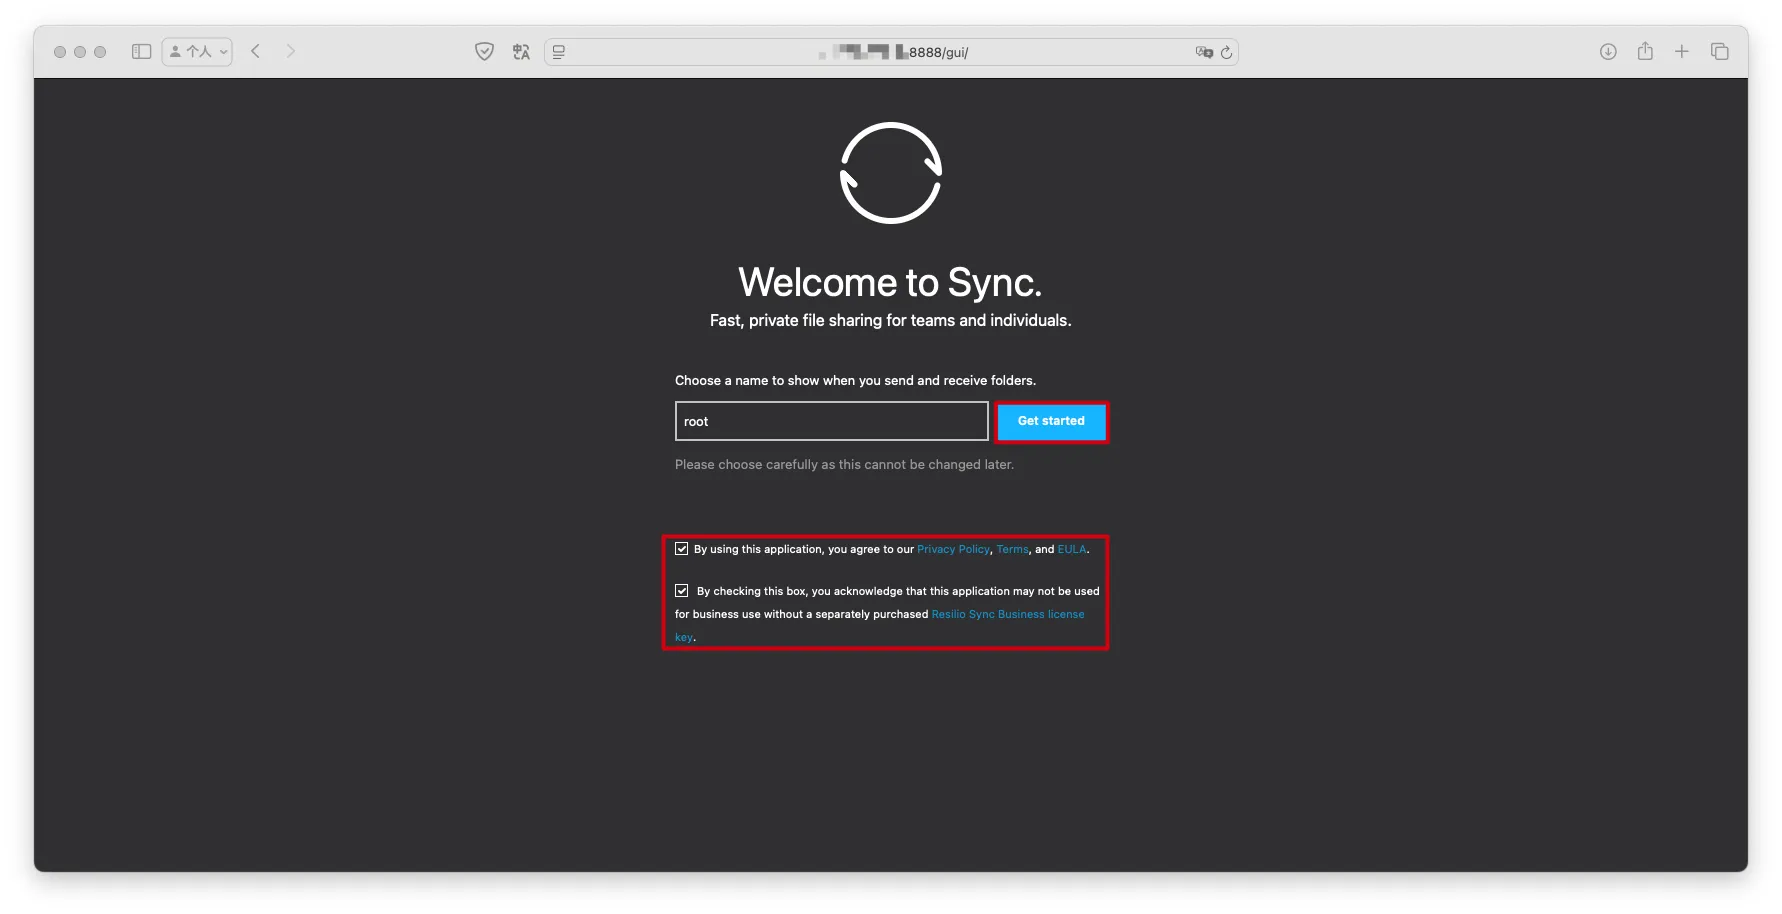Go back to previous page
The image size is (1782, 914).
click(x=256, y=51)
